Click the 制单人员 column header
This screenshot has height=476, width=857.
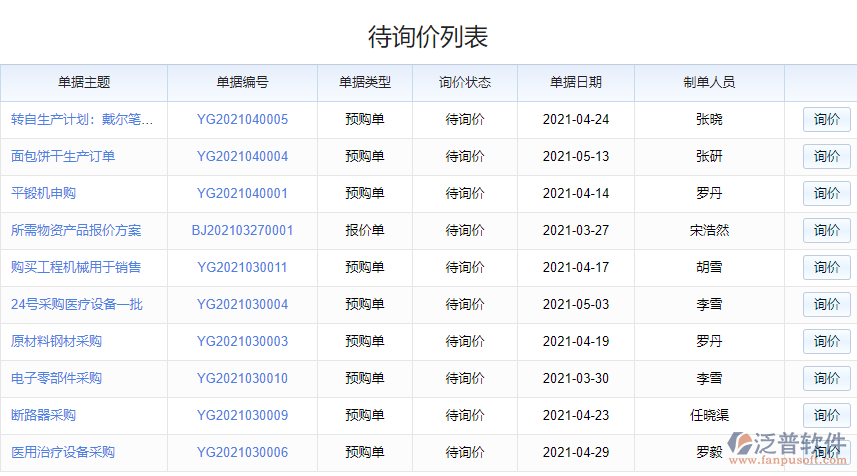(x=709, y=82)
